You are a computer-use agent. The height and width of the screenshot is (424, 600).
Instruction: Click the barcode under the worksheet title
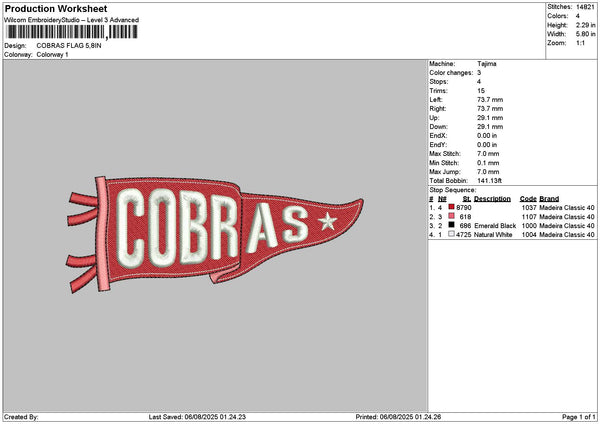pyautogui.click(x=72, y=32)
